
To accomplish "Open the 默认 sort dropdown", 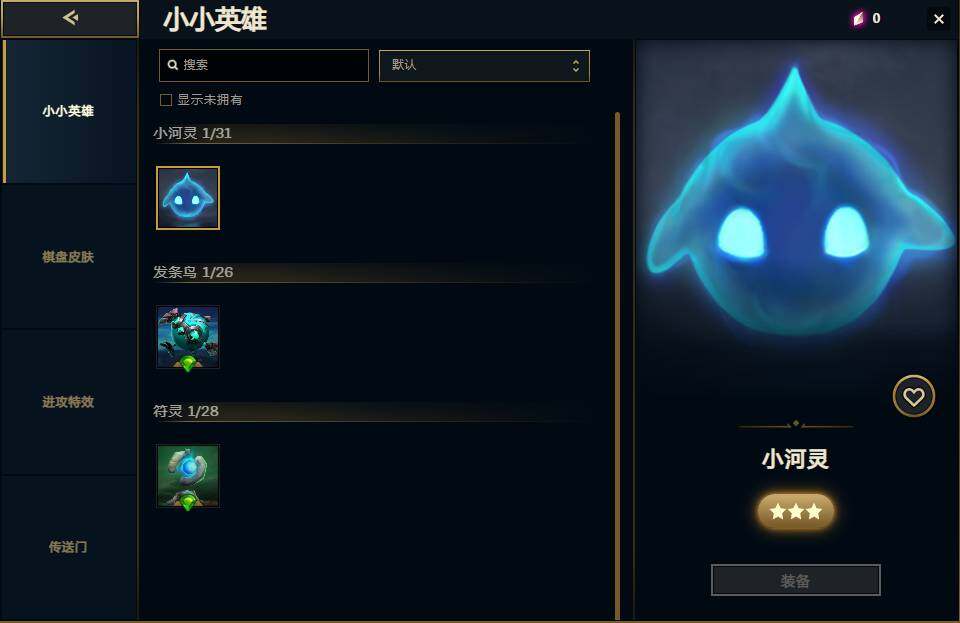I will pos(484,65).
